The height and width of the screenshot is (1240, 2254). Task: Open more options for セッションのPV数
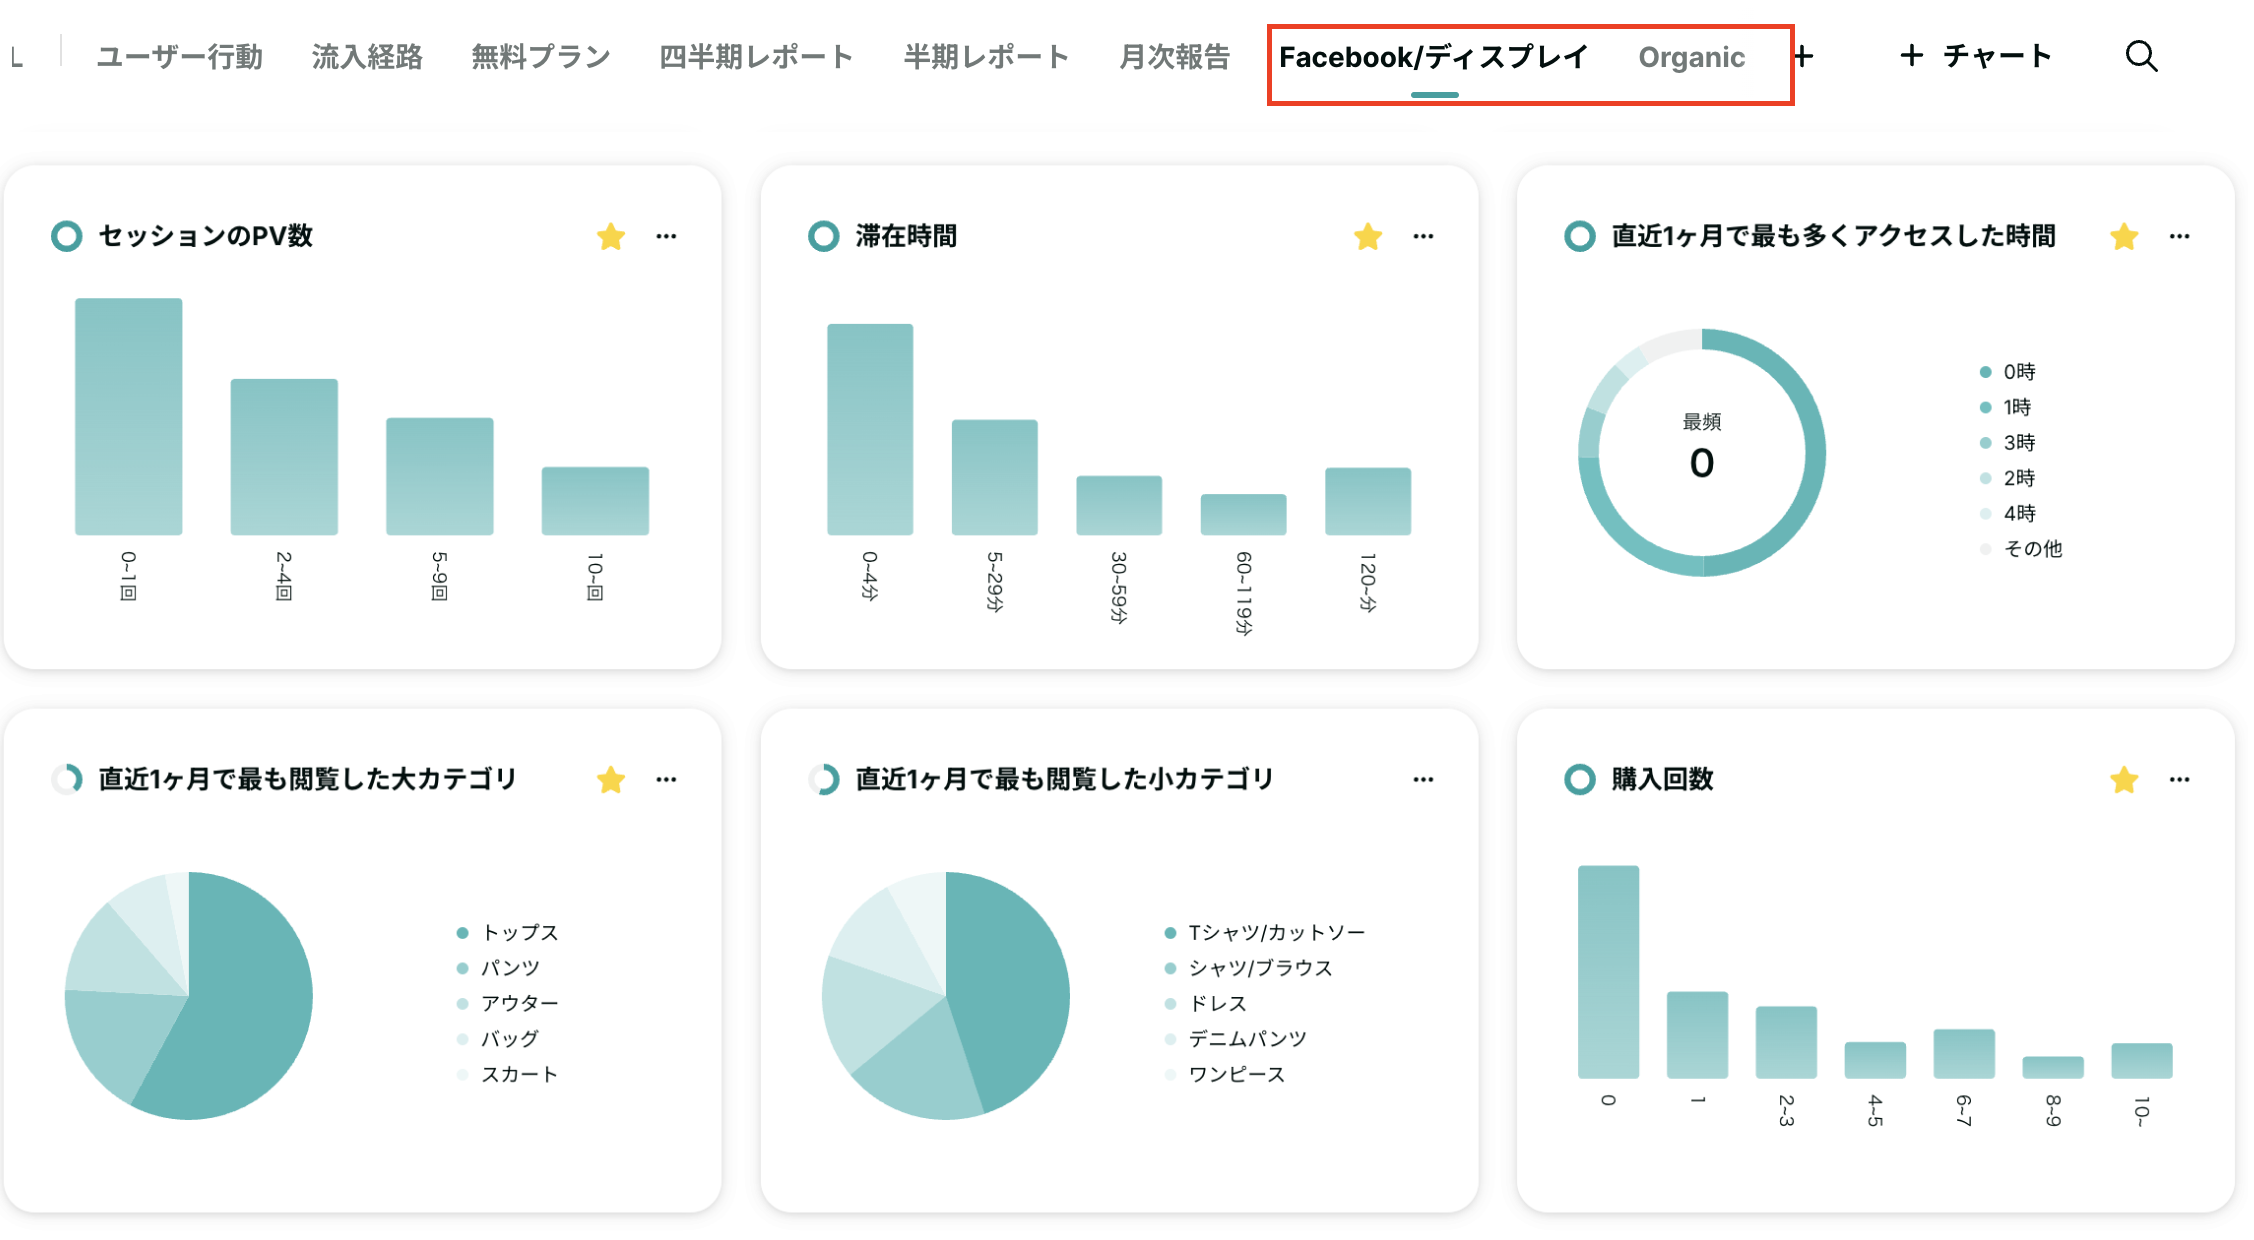pos(667,237)
